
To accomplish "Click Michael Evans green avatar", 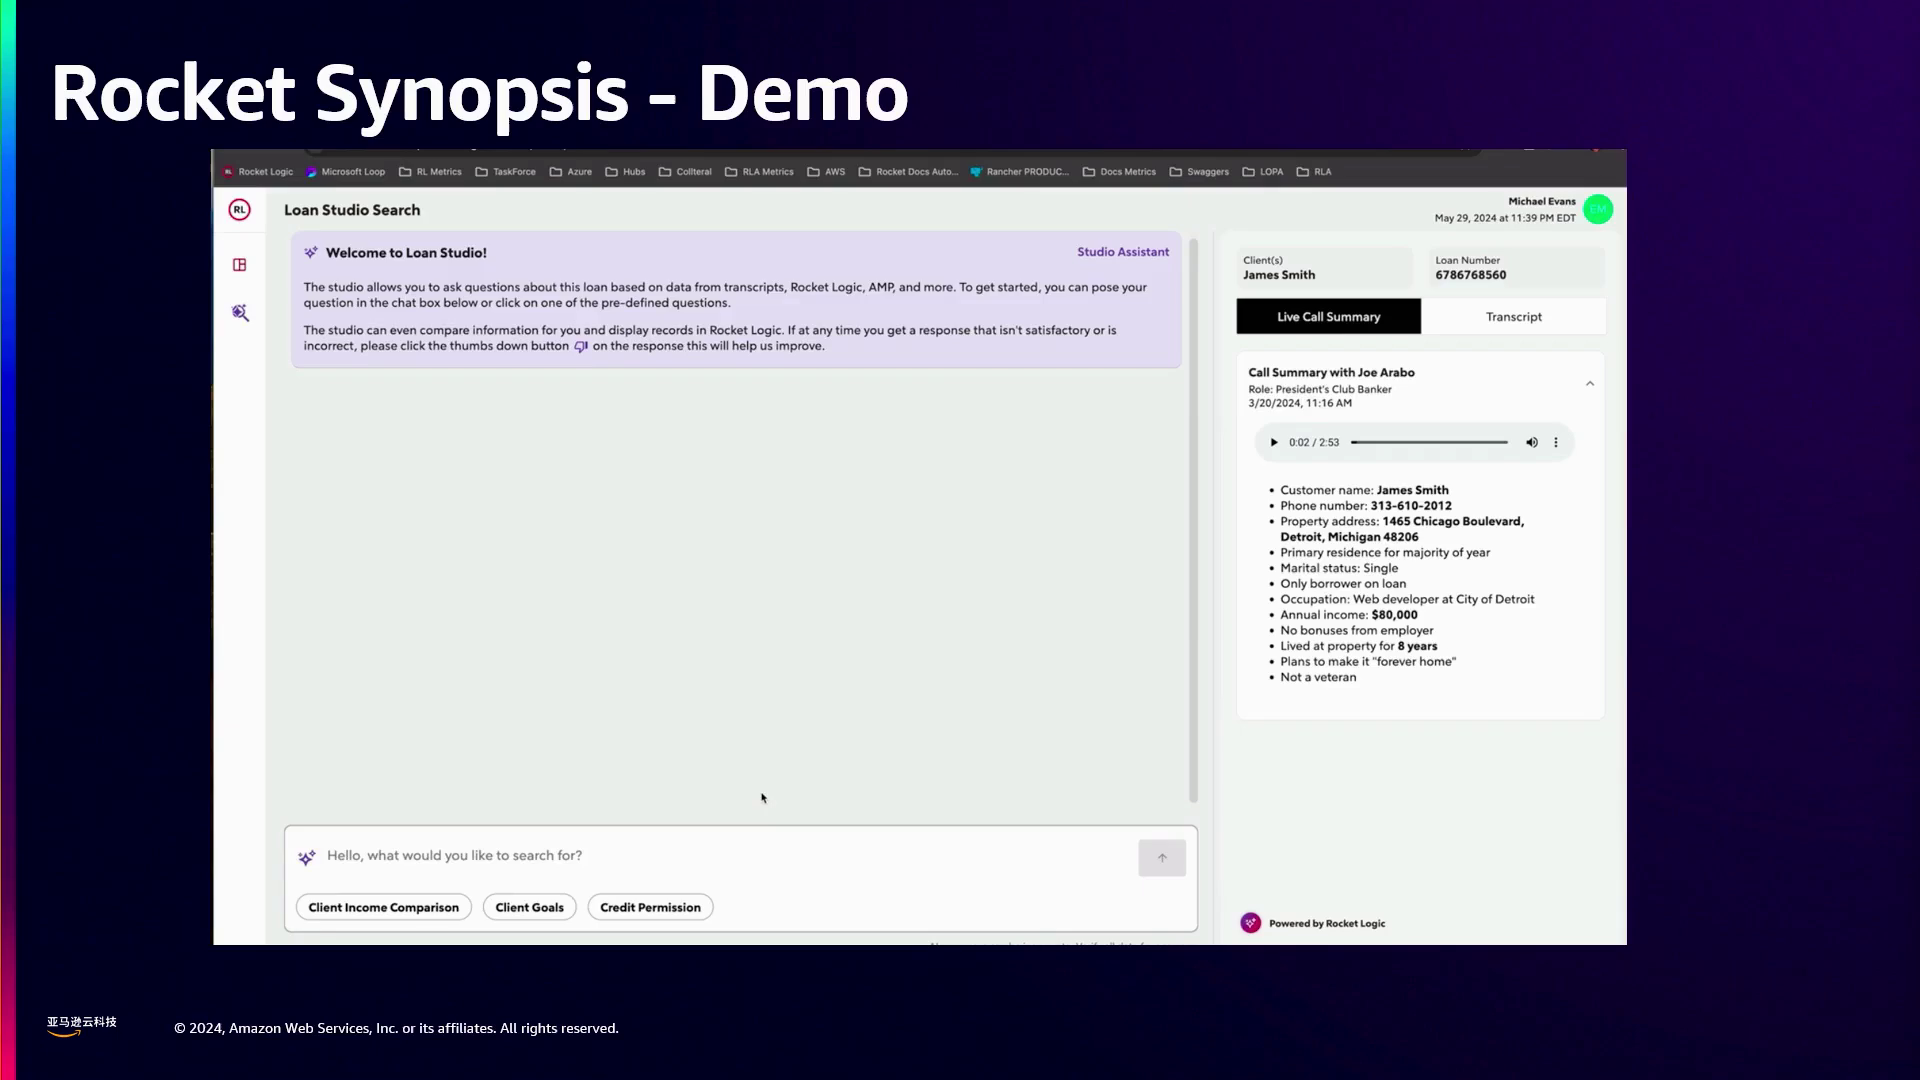I will (1597, 210).
